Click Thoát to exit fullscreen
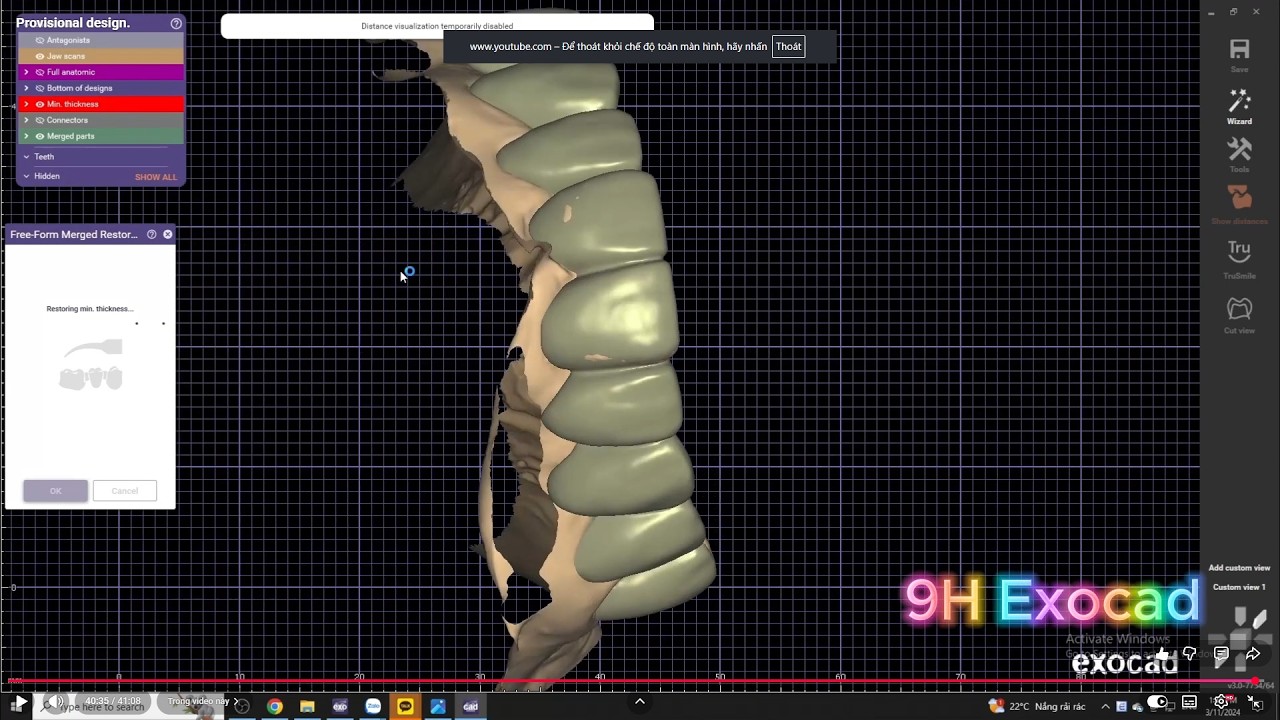1280x720 pixels. pyautogui.click(x=788, y=47)
